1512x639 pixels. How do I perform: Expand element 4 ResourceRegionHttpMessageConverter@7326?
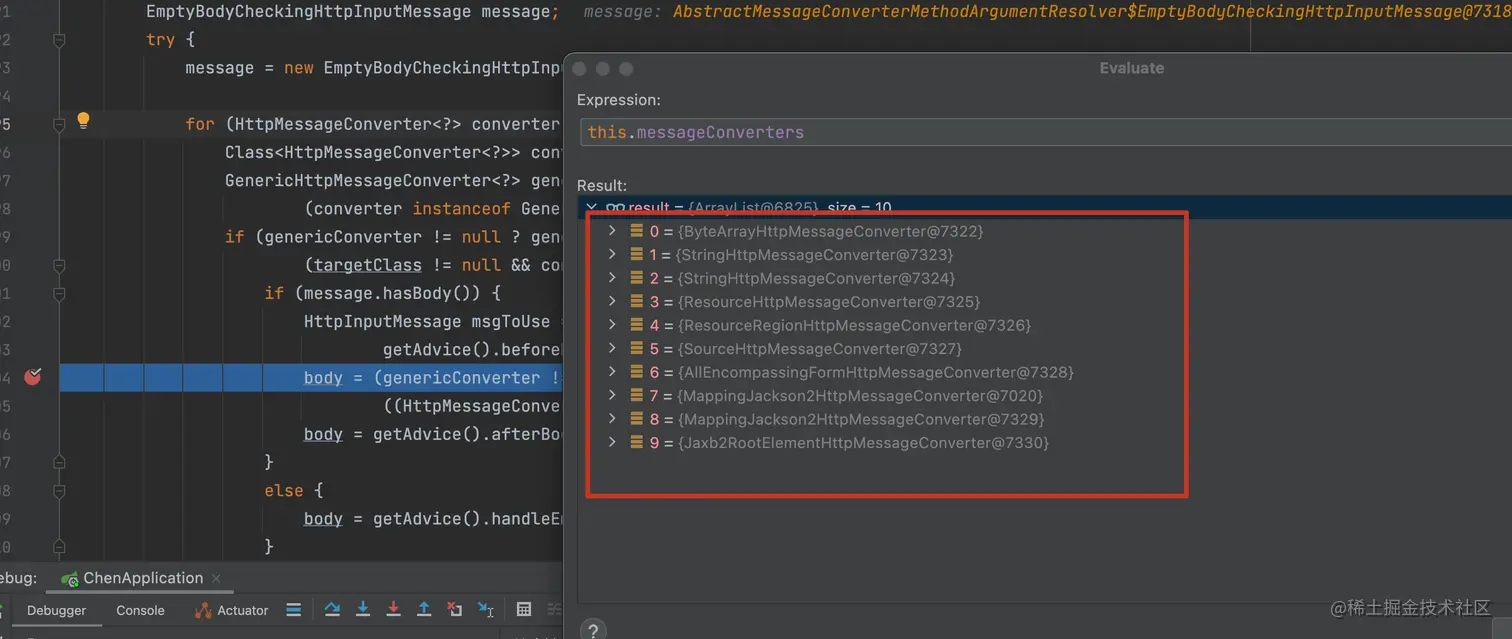pyautogui.click(x=612, y=325)
